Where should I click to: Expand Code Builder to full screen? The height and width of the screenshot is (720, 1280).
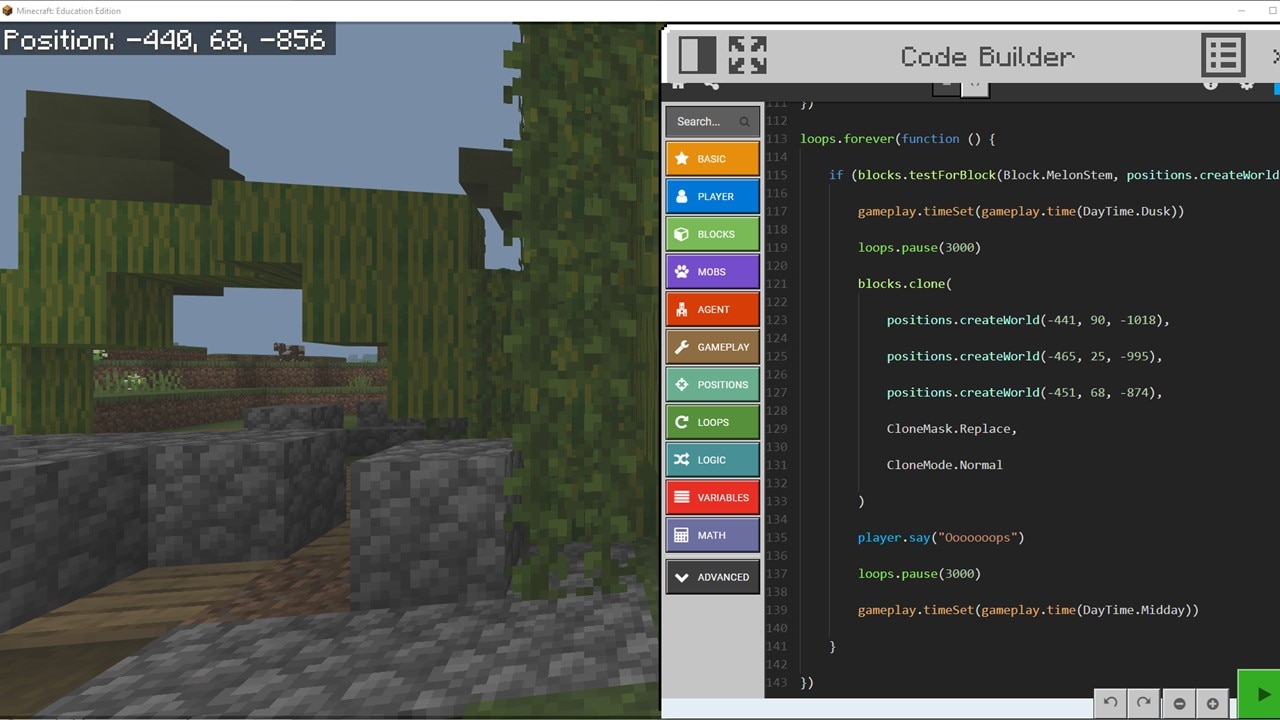(747, 55)
